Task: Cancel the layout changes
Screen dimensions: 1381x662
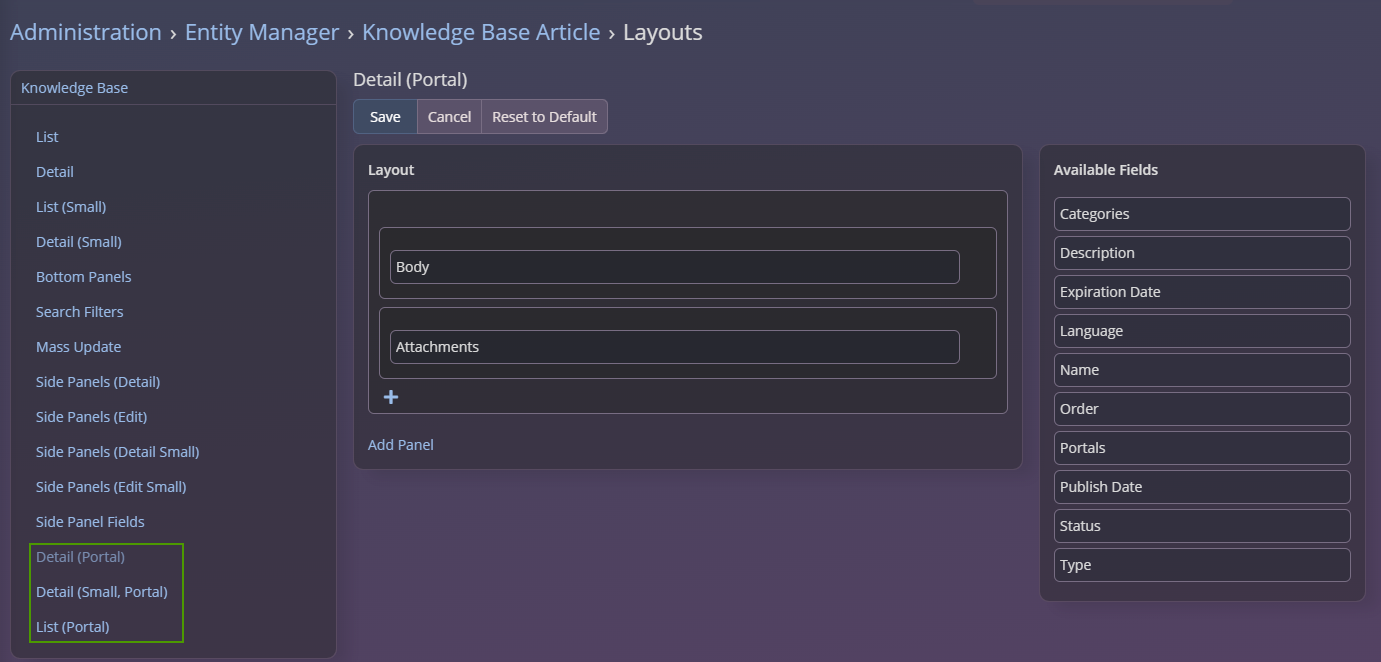Action: click(449, 117)
